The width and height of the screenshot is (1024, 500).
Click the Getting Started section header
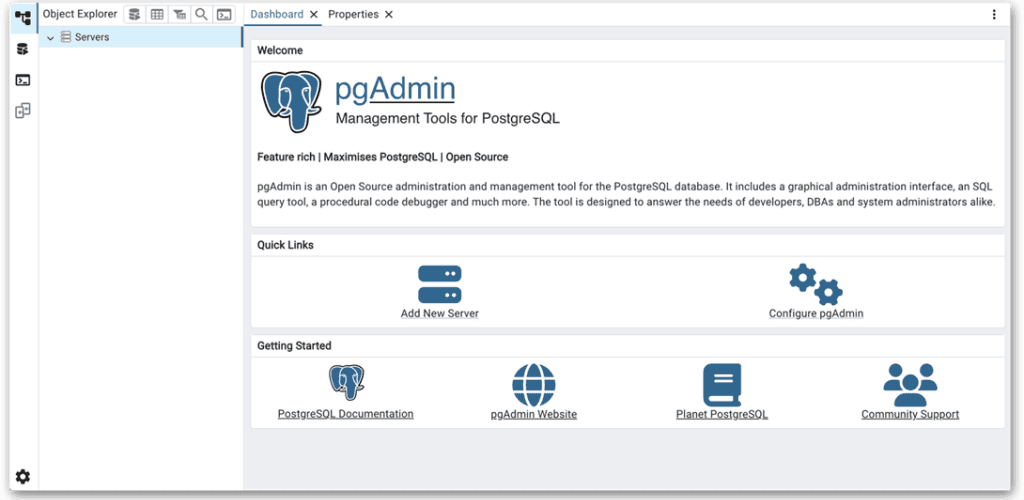[x=294, y=346]
